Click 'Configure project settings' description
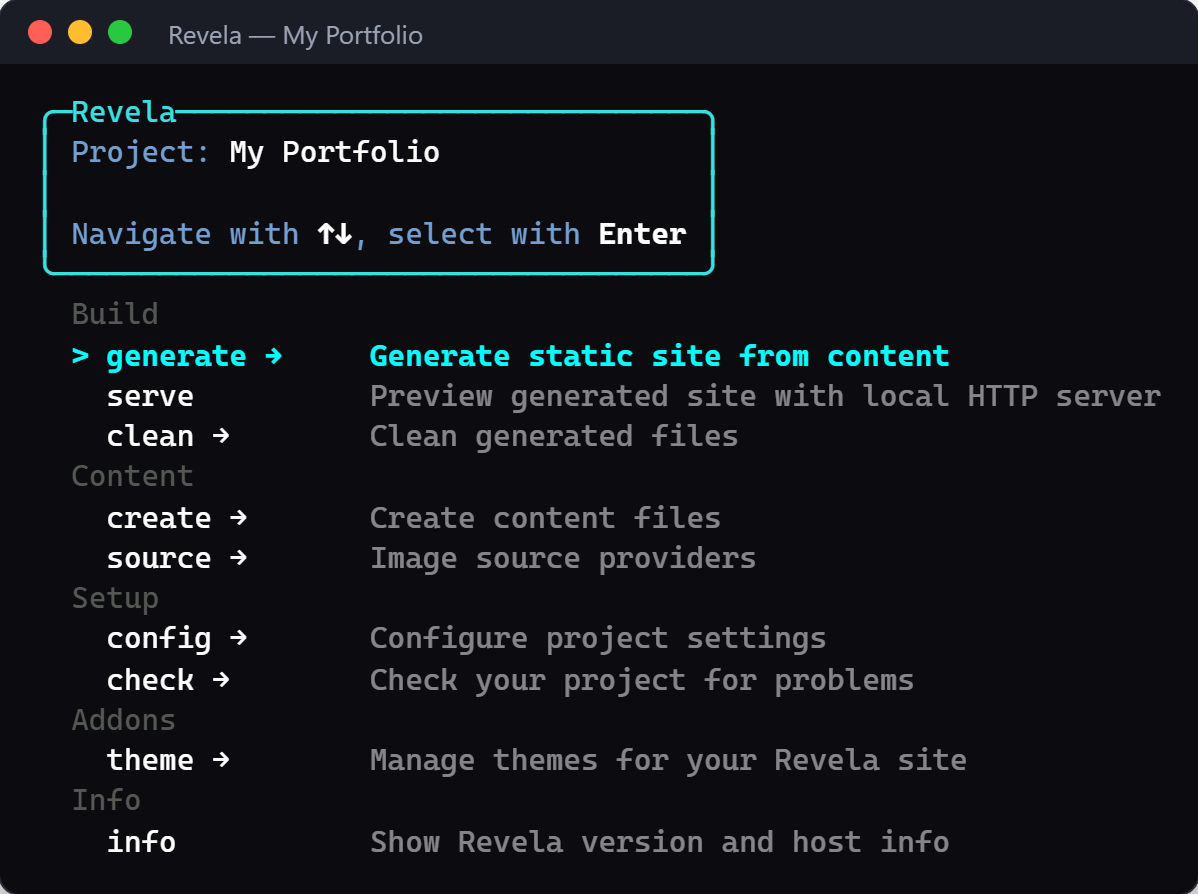Viewport: 1198px width, 894px height. click(x=597, y=639)
